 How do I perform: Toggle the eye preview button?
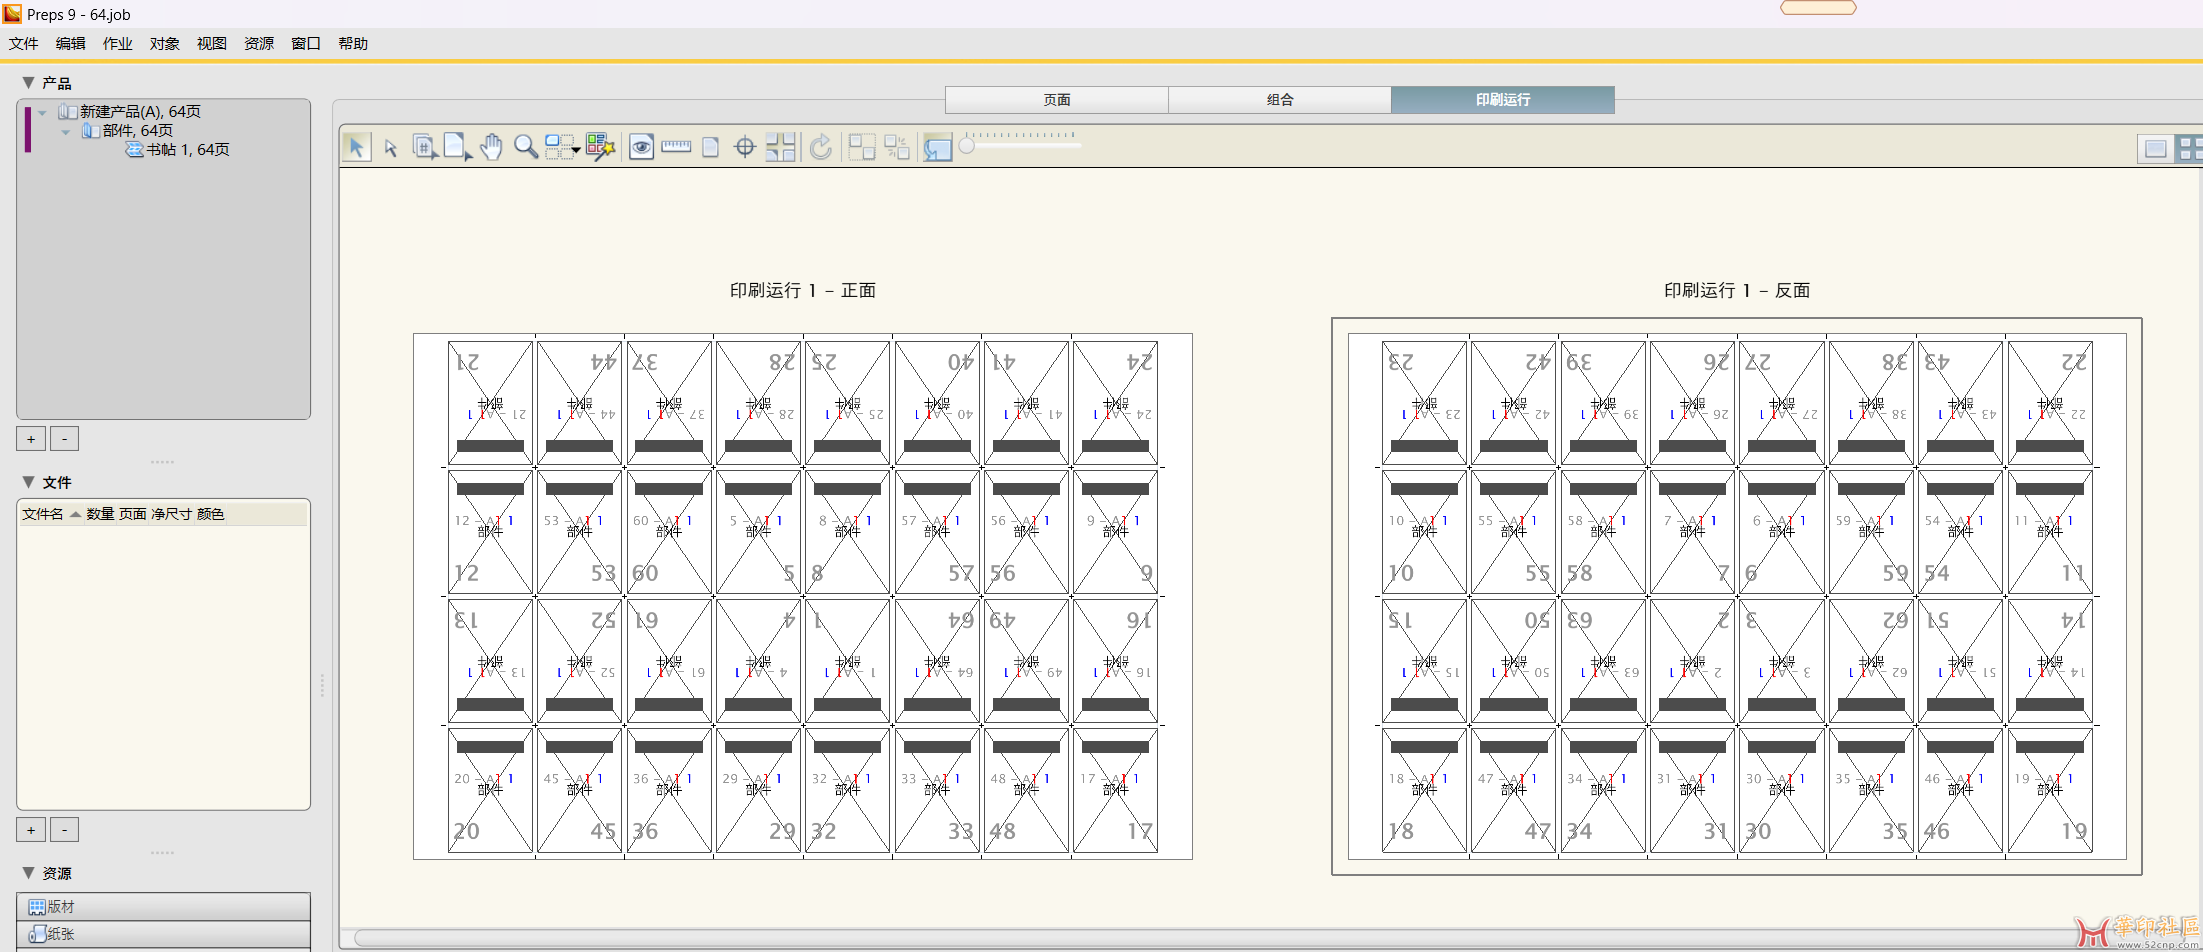coord(641,147)
